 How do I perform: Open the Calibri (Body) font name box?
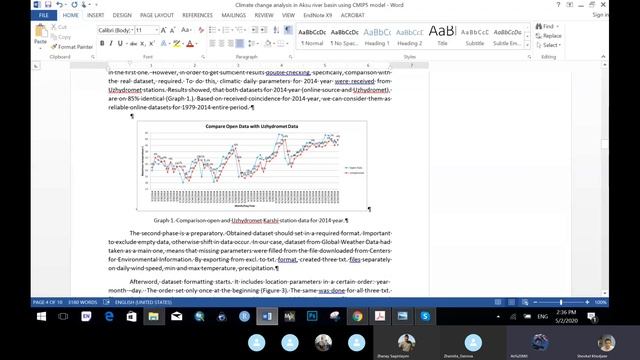click(x=116, y=30)
